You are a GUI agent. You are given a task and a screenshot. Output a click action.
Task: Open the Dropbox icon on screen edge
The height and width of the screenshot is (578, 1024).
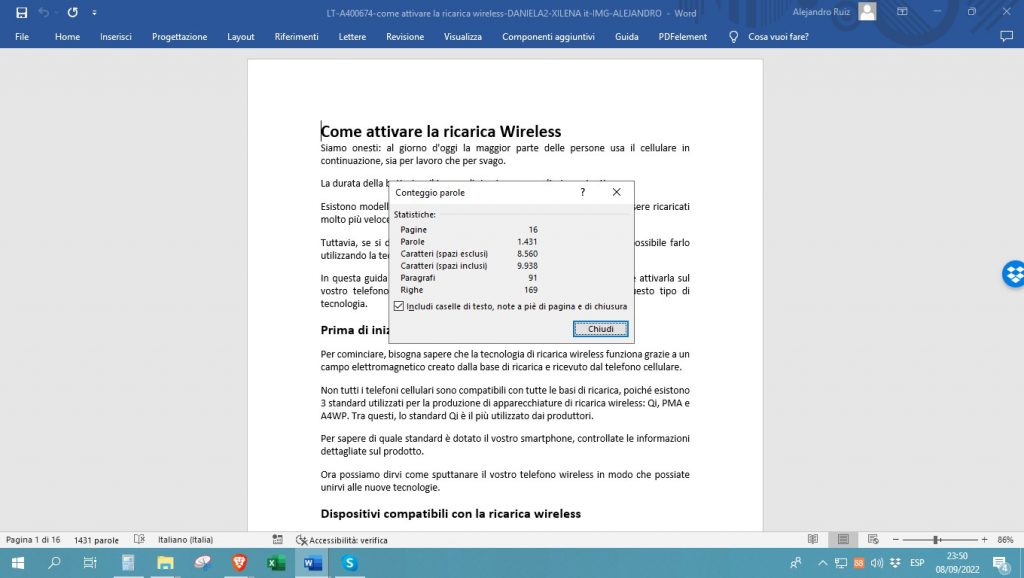1015,273
